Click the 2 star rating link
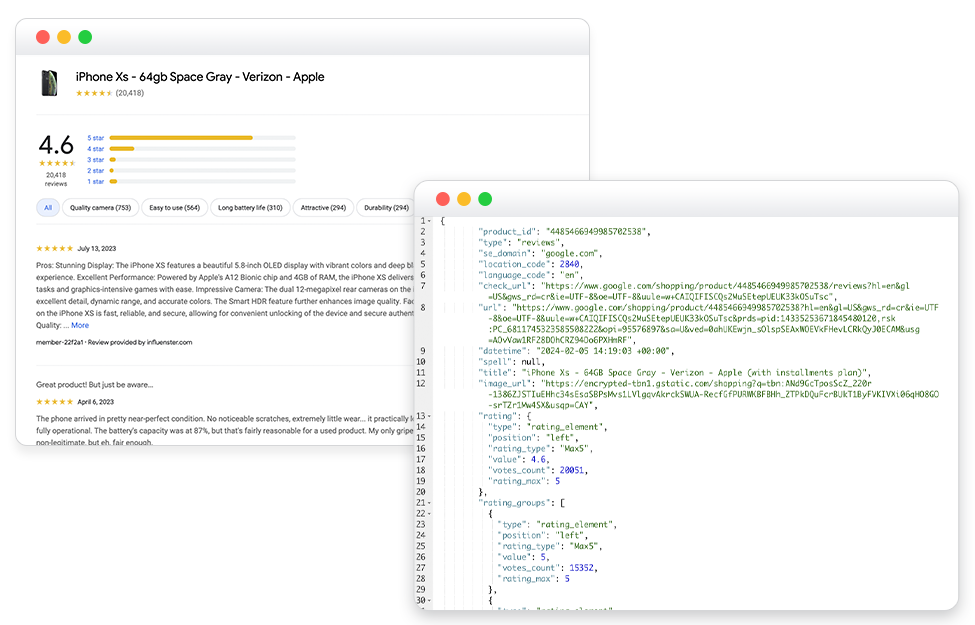Screen dimensions: 975x625 click(96, 170)
